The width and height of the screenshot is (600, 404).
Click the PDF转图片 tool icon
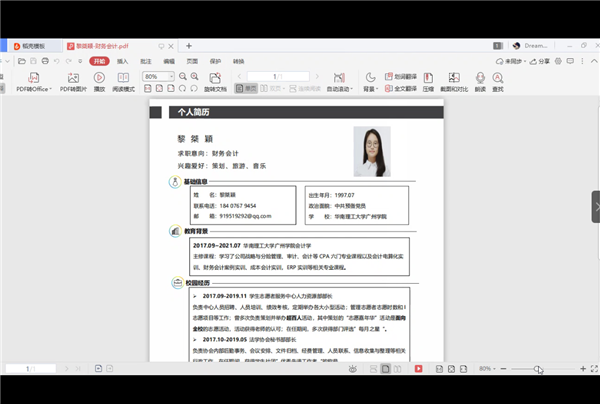[x=72, y=78]
